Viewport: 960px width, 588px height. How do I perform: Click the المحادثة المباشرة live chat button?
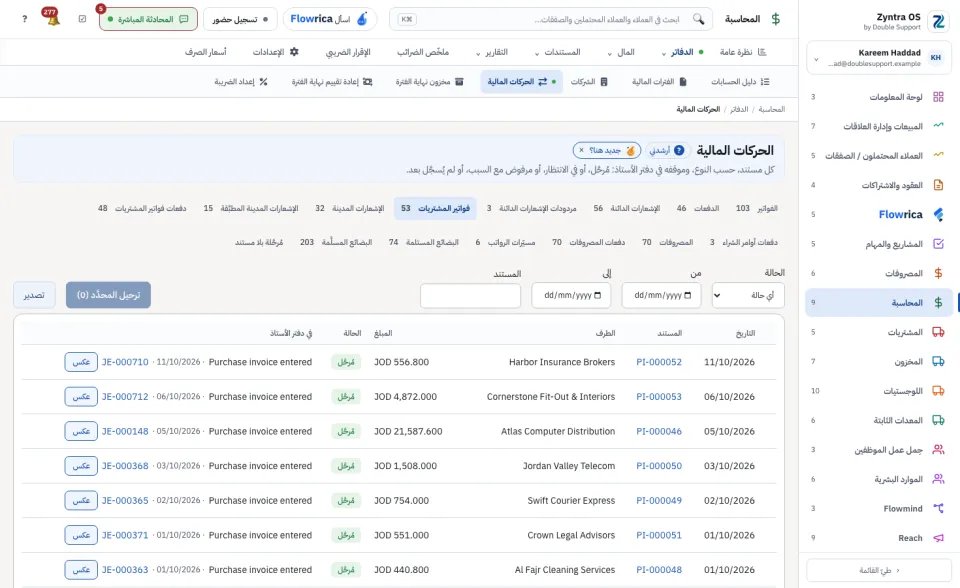(x=148, y=19)
